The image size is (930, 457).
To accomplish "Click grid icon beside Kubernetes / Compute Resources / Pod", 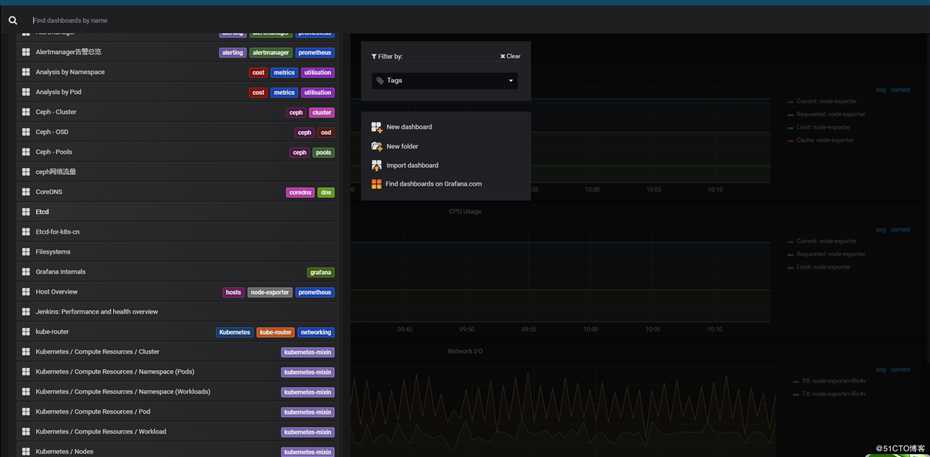I will click(x=26, y=412).
